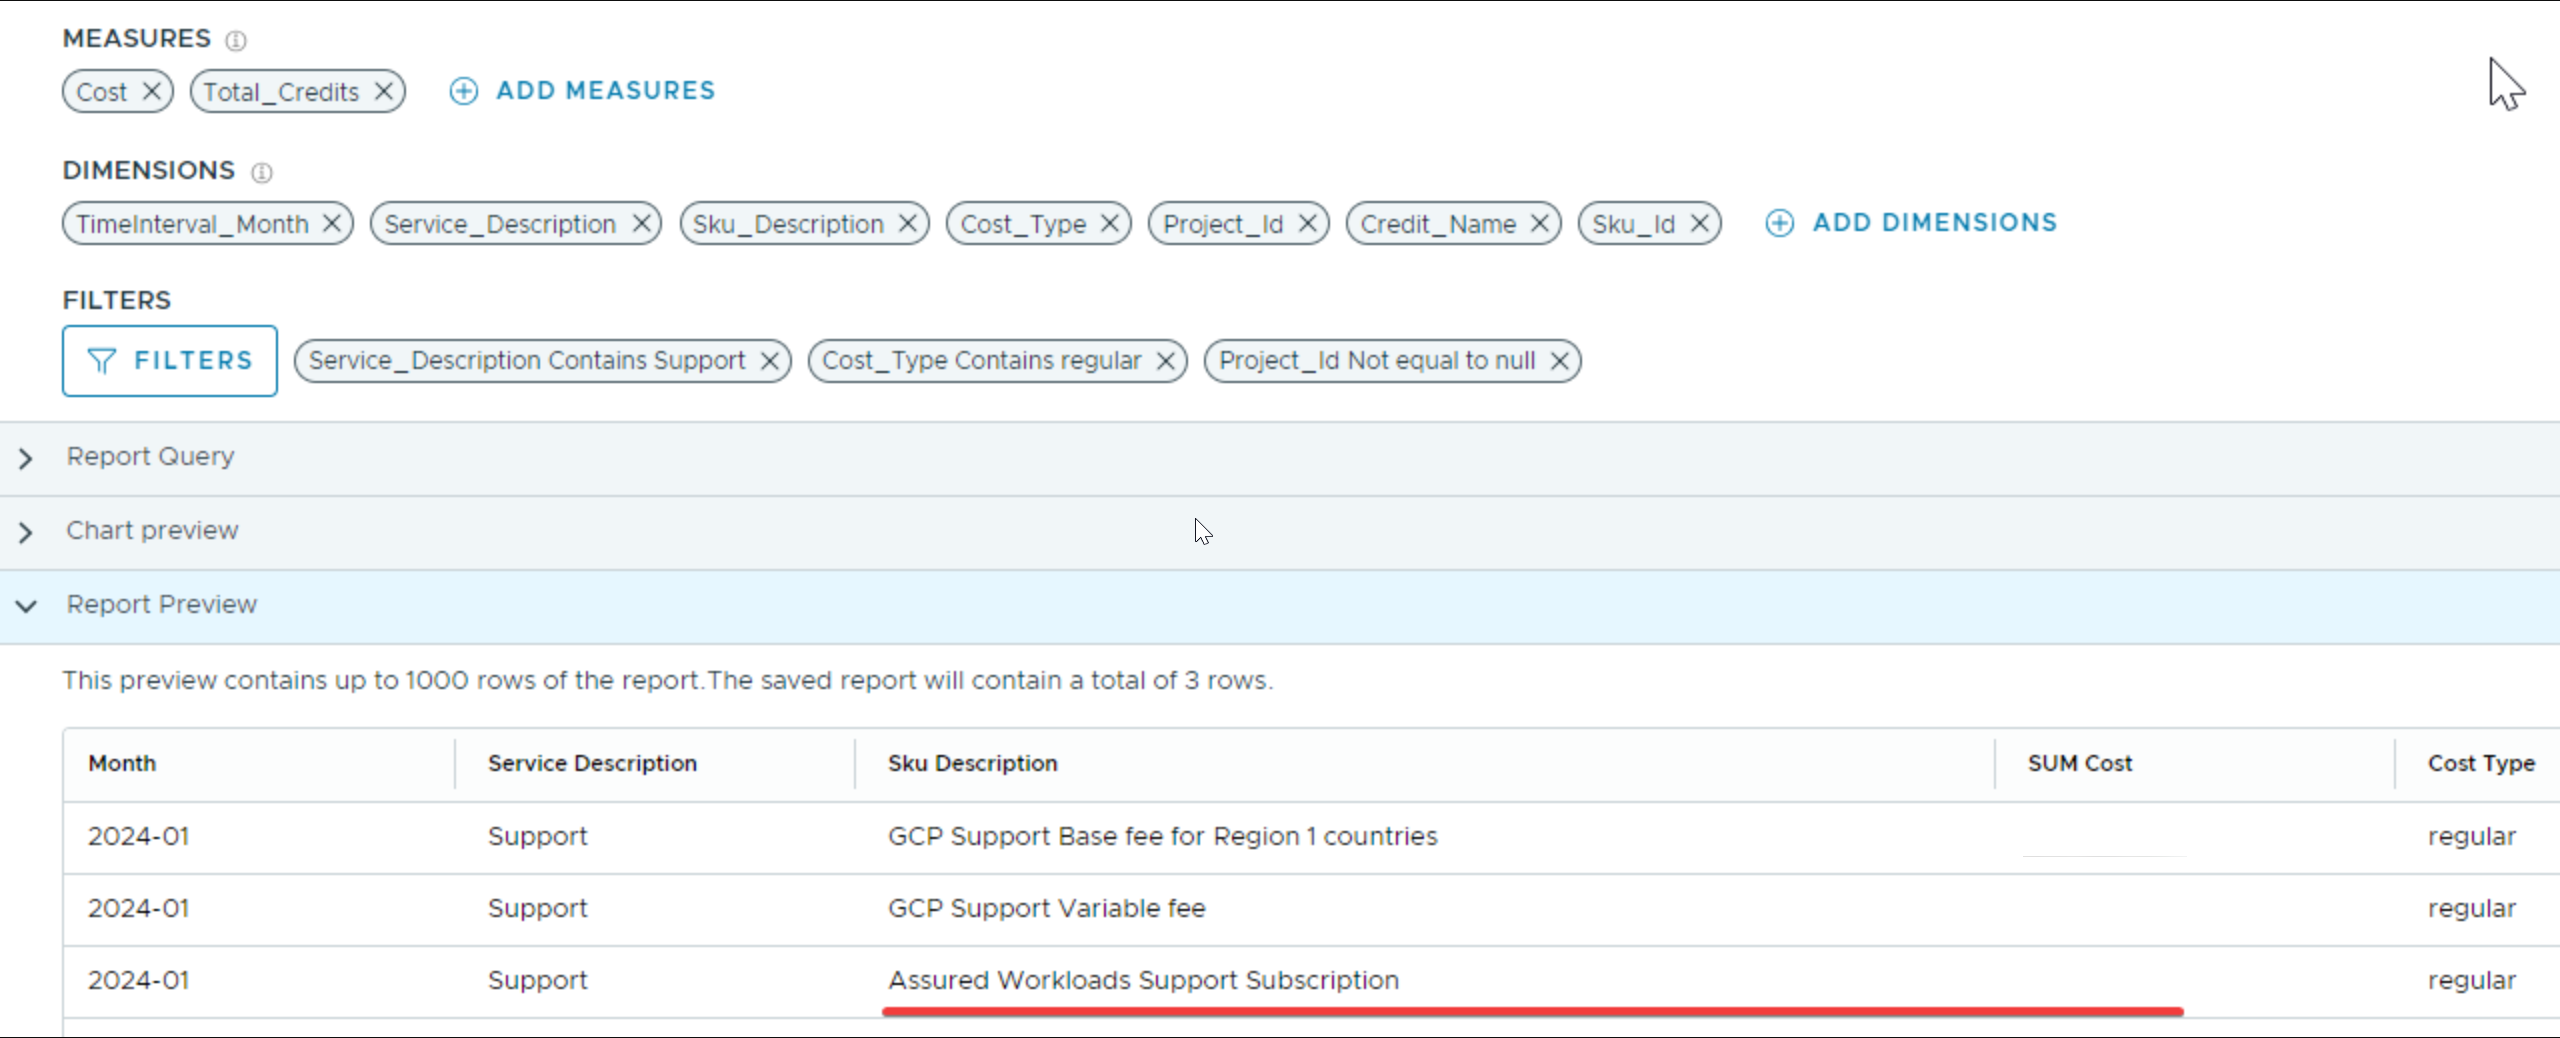Remove the Cost_Type dimension chip
Image resolution: width=2560 pixels, height=1038 pixels.
coord(1109,224)
